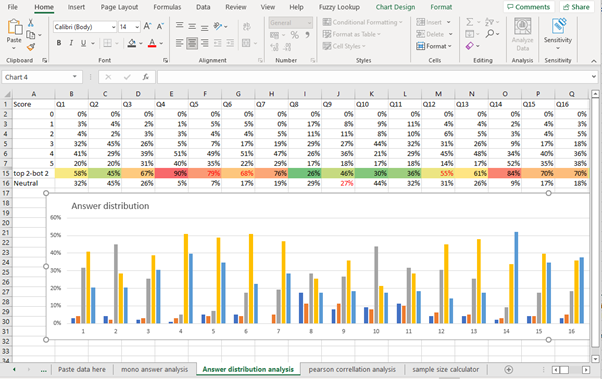Click the Fill down icon
Viewport: 602px width, 379px height.
pyautogui.click(x=470, y=34)
